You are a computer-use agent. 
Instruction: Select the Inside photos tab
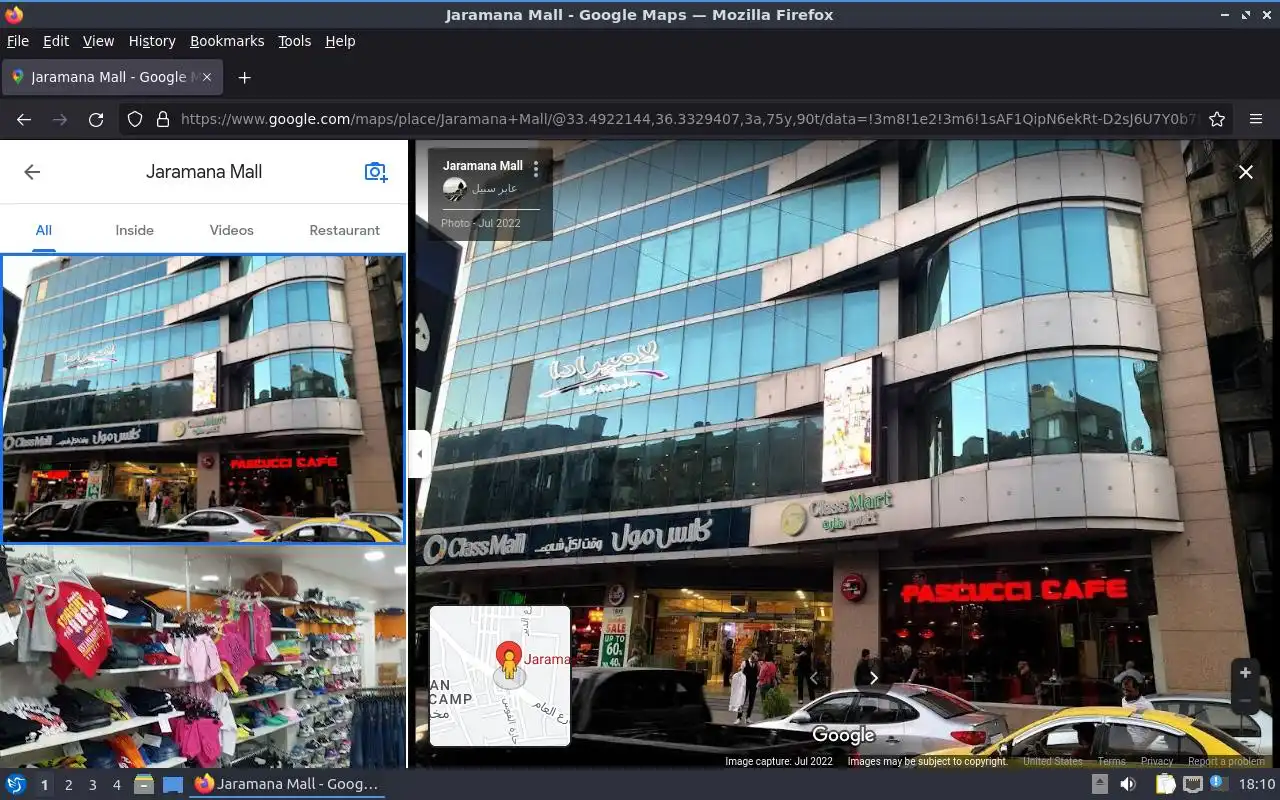tap(134, 230)
